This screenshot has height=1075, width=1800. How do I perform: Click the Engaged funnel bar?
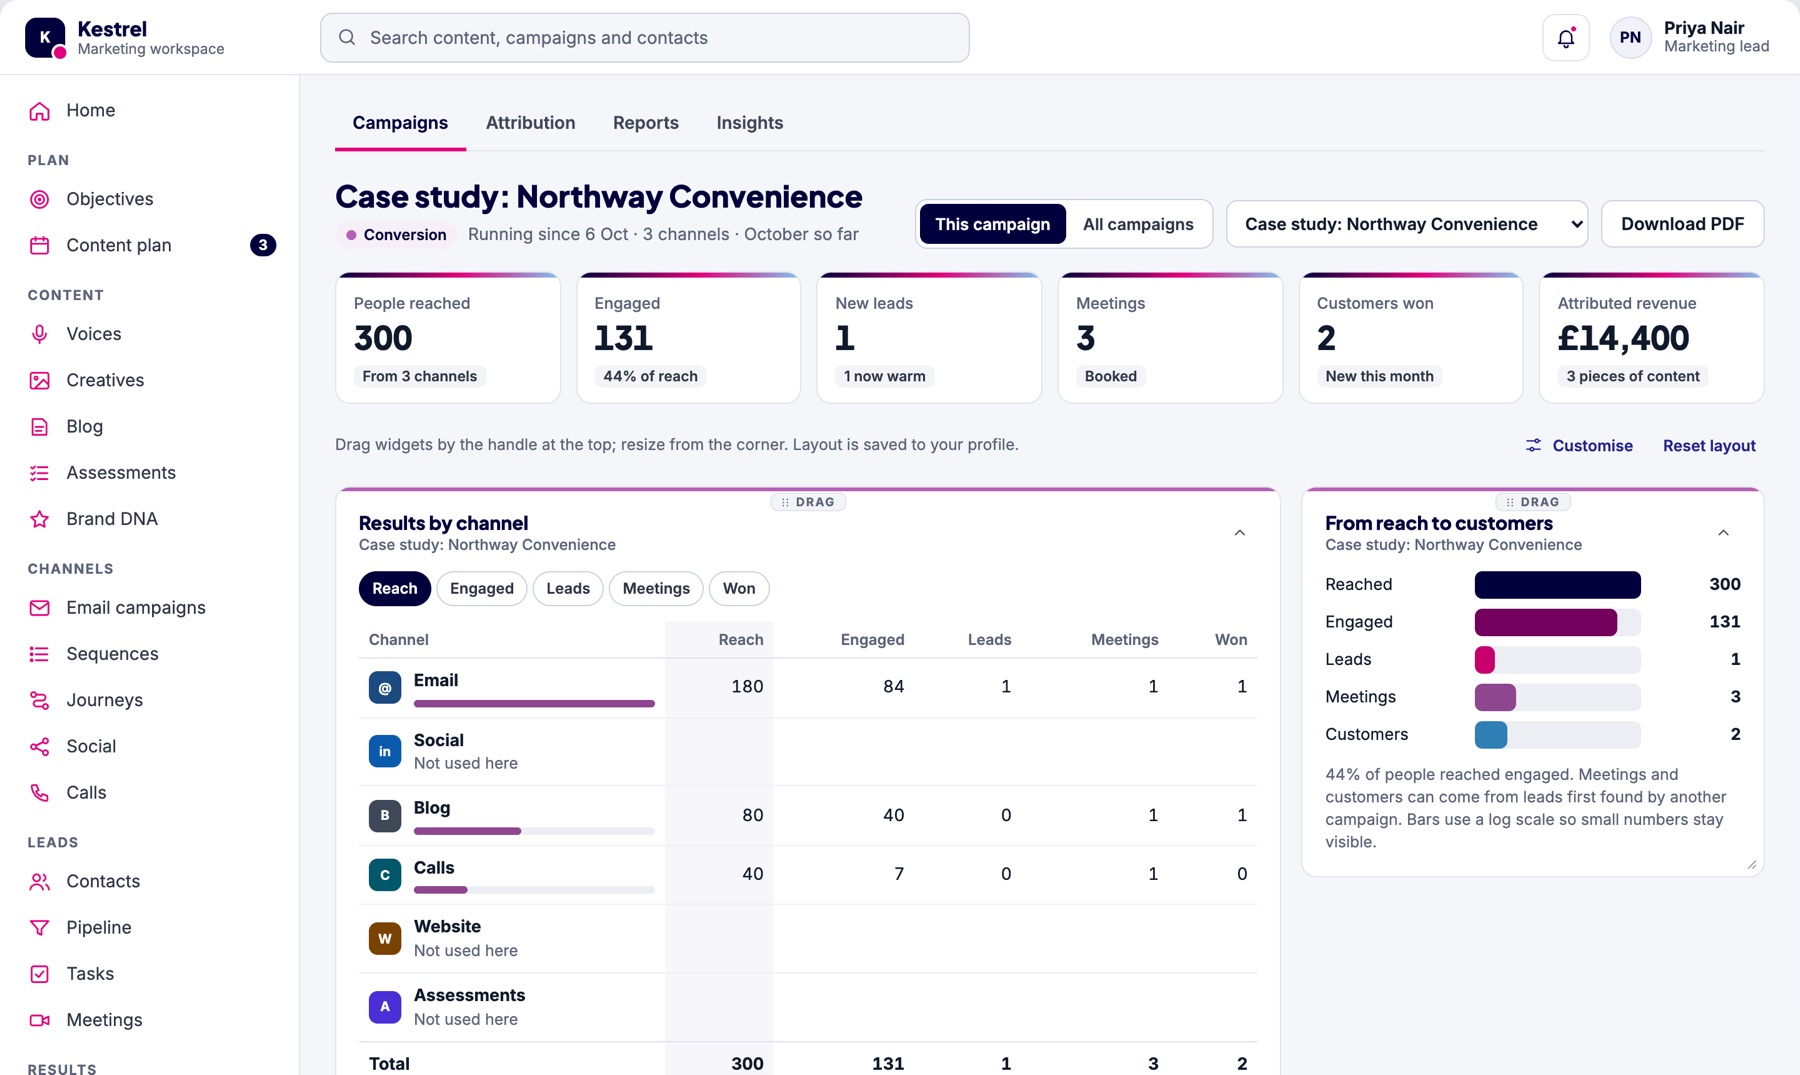pyautogui.click(x=1546, y=622)
